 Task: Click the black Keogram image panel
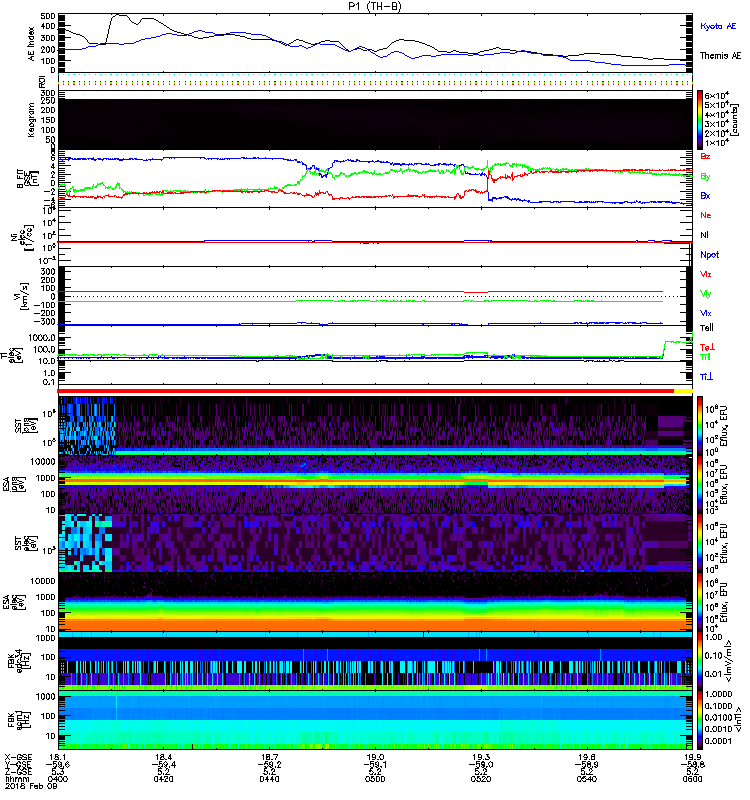[x=375, y=124]
